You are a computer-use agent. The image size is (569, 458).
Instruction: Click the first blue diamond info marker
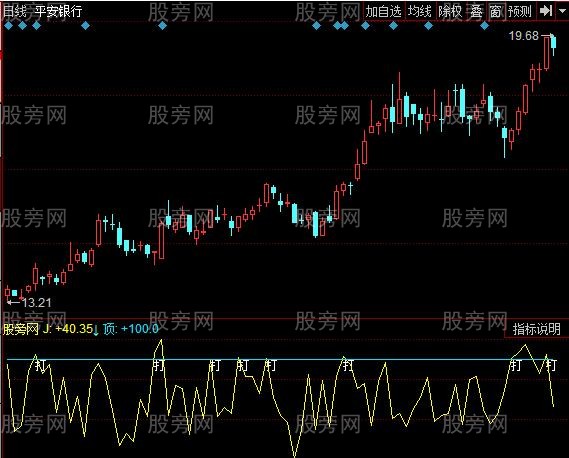click(x=9, y=25)
